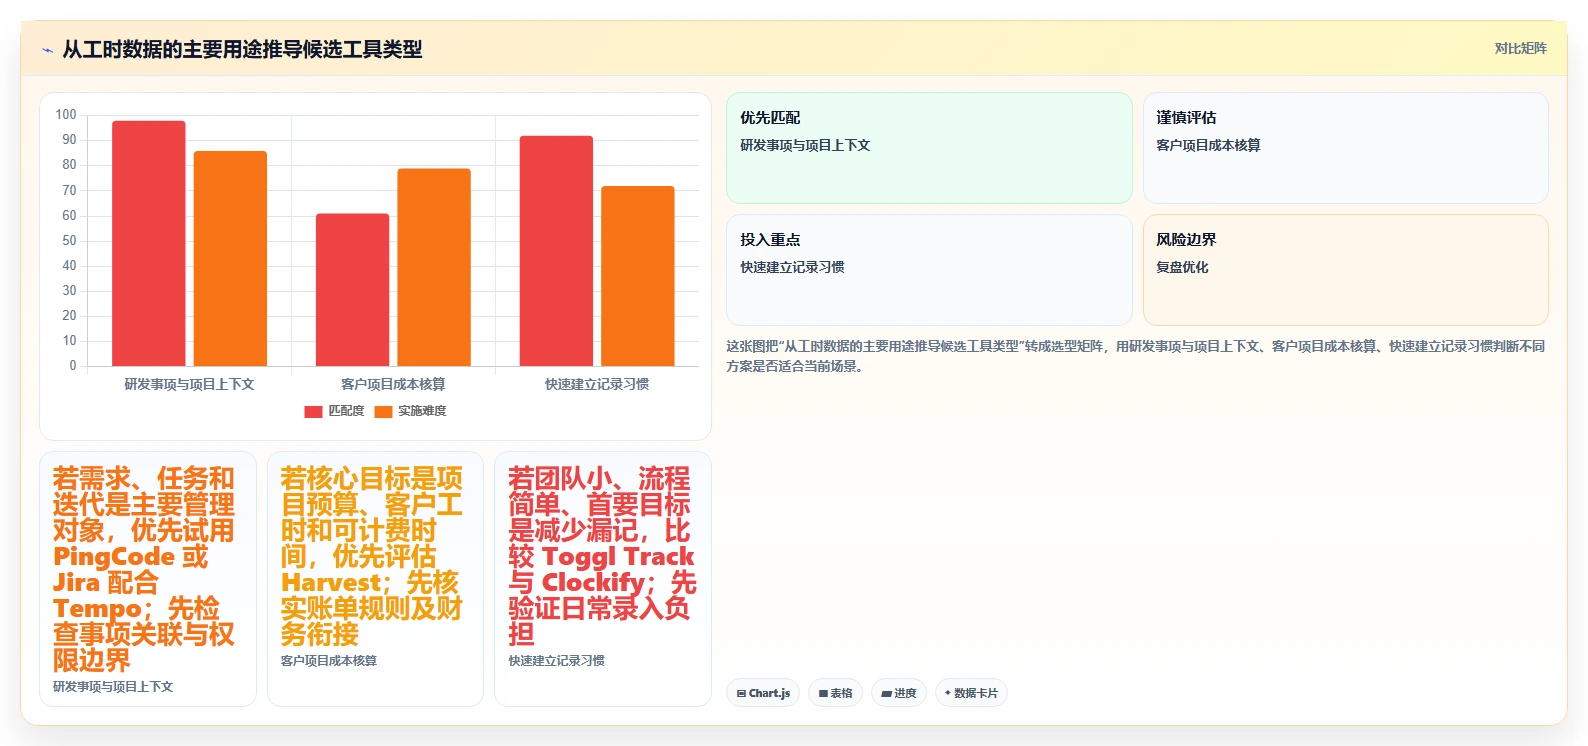Screen dimensions: 1588x746
Task: Click the x-axis label 客户项目成本核算
Action: (x=393, y=384)
